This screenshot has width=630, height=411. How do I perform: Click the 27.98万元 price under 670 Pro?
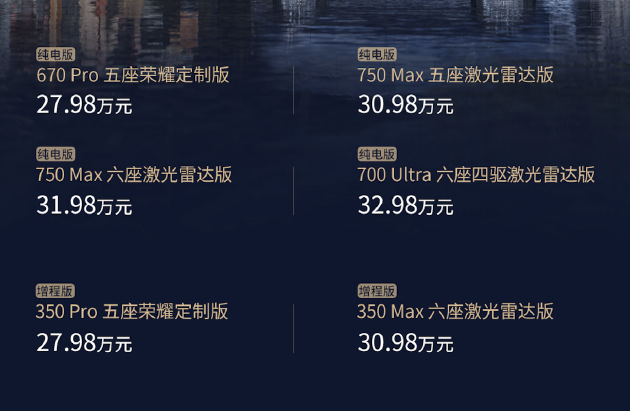pyautogui.click(x=84, y=105)
